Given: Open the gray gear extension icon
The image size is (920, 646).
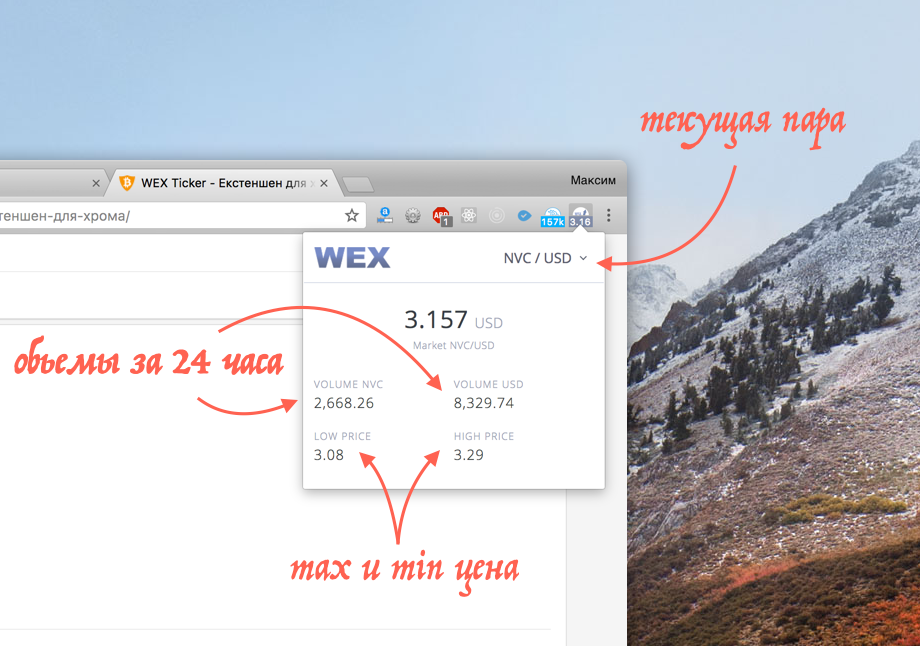Looking at the screenshot, I should click(413, 216).
